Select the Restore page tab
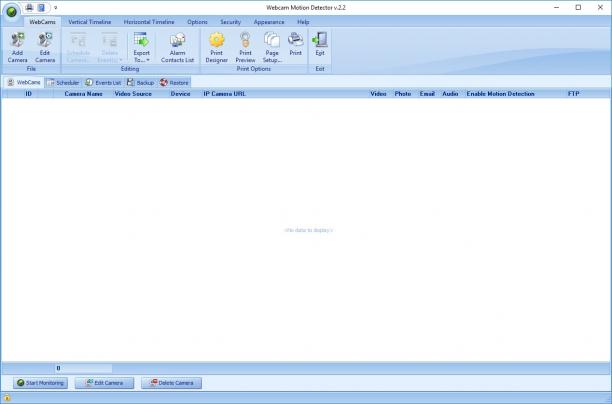Viewport: 612px width, 404px height. (174, 82)
